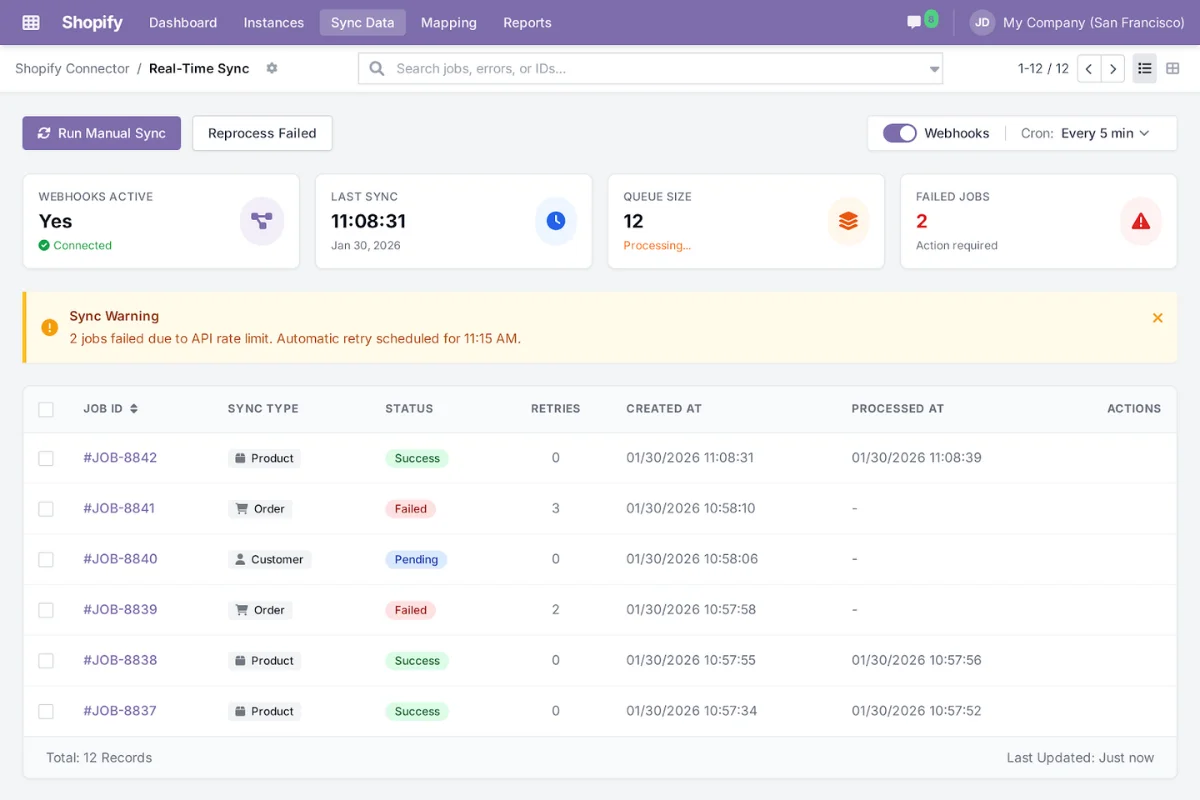Click the Queue Size layers icon
The image size is (1200, 800).
point(848,221)
